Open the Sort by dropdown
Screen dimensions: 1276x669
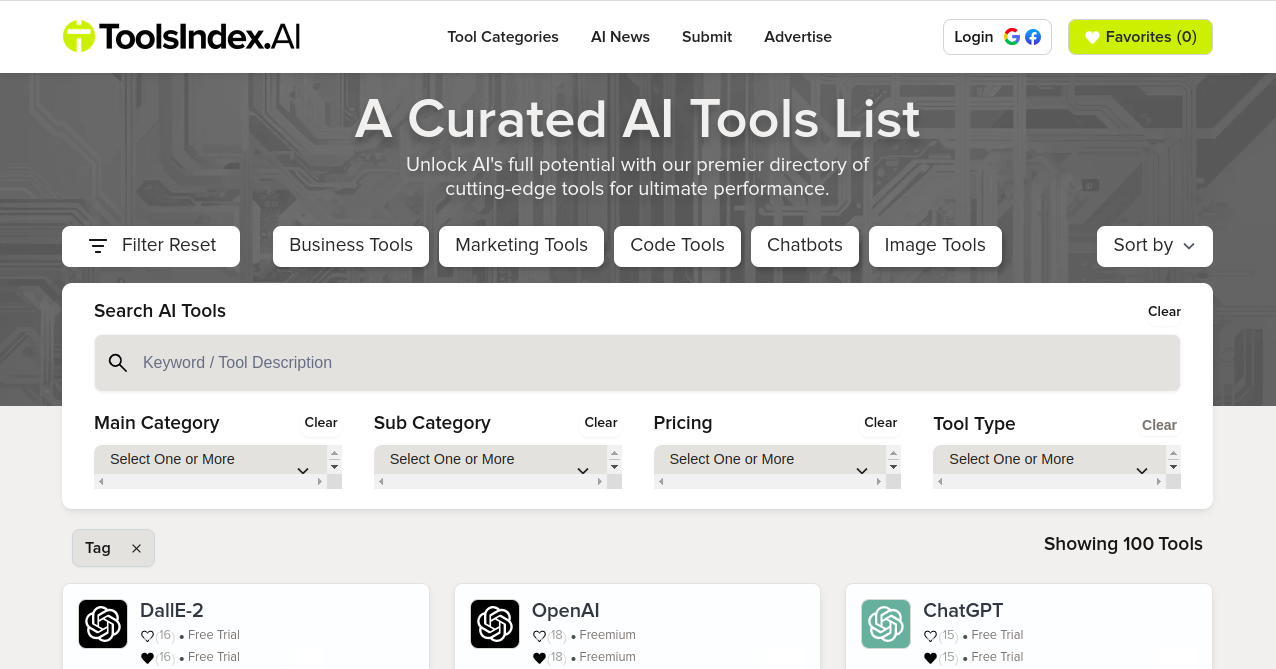[1155, 246]
